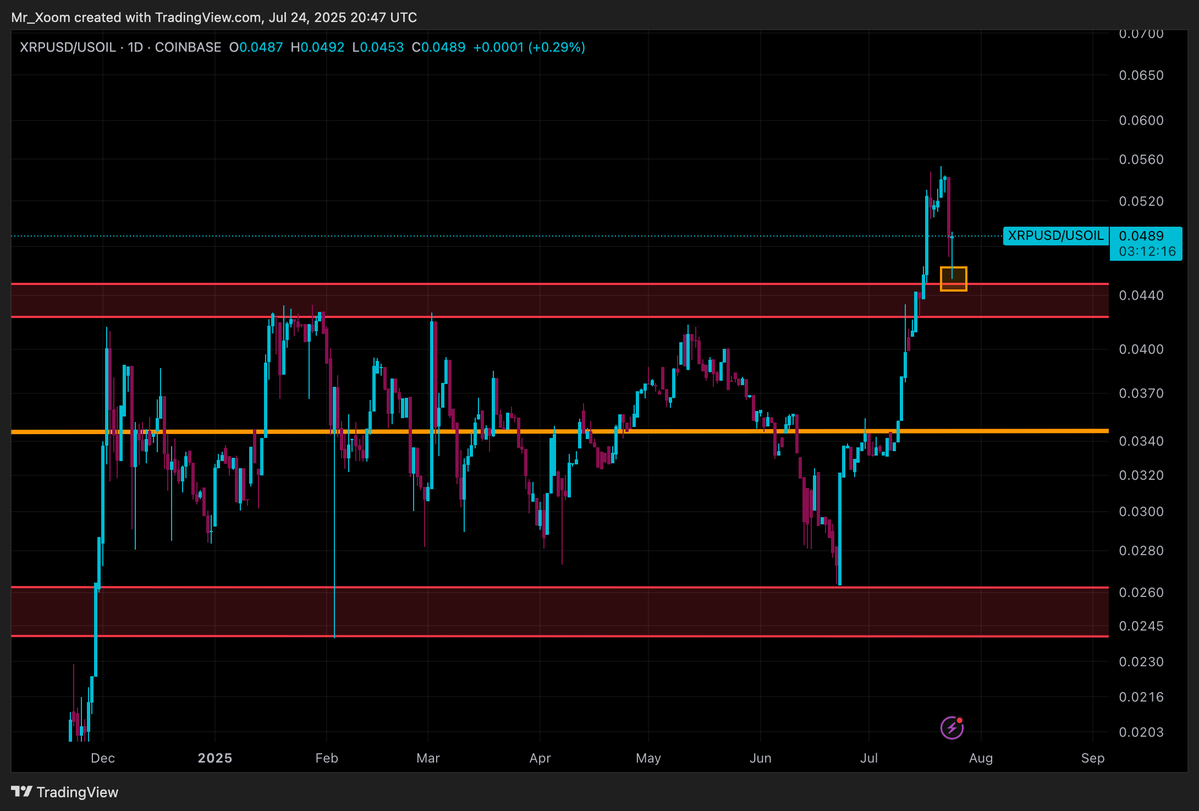Click the Aug label on time axis
This screenshot has height=811, width=1199.
[x=981, y=758]
